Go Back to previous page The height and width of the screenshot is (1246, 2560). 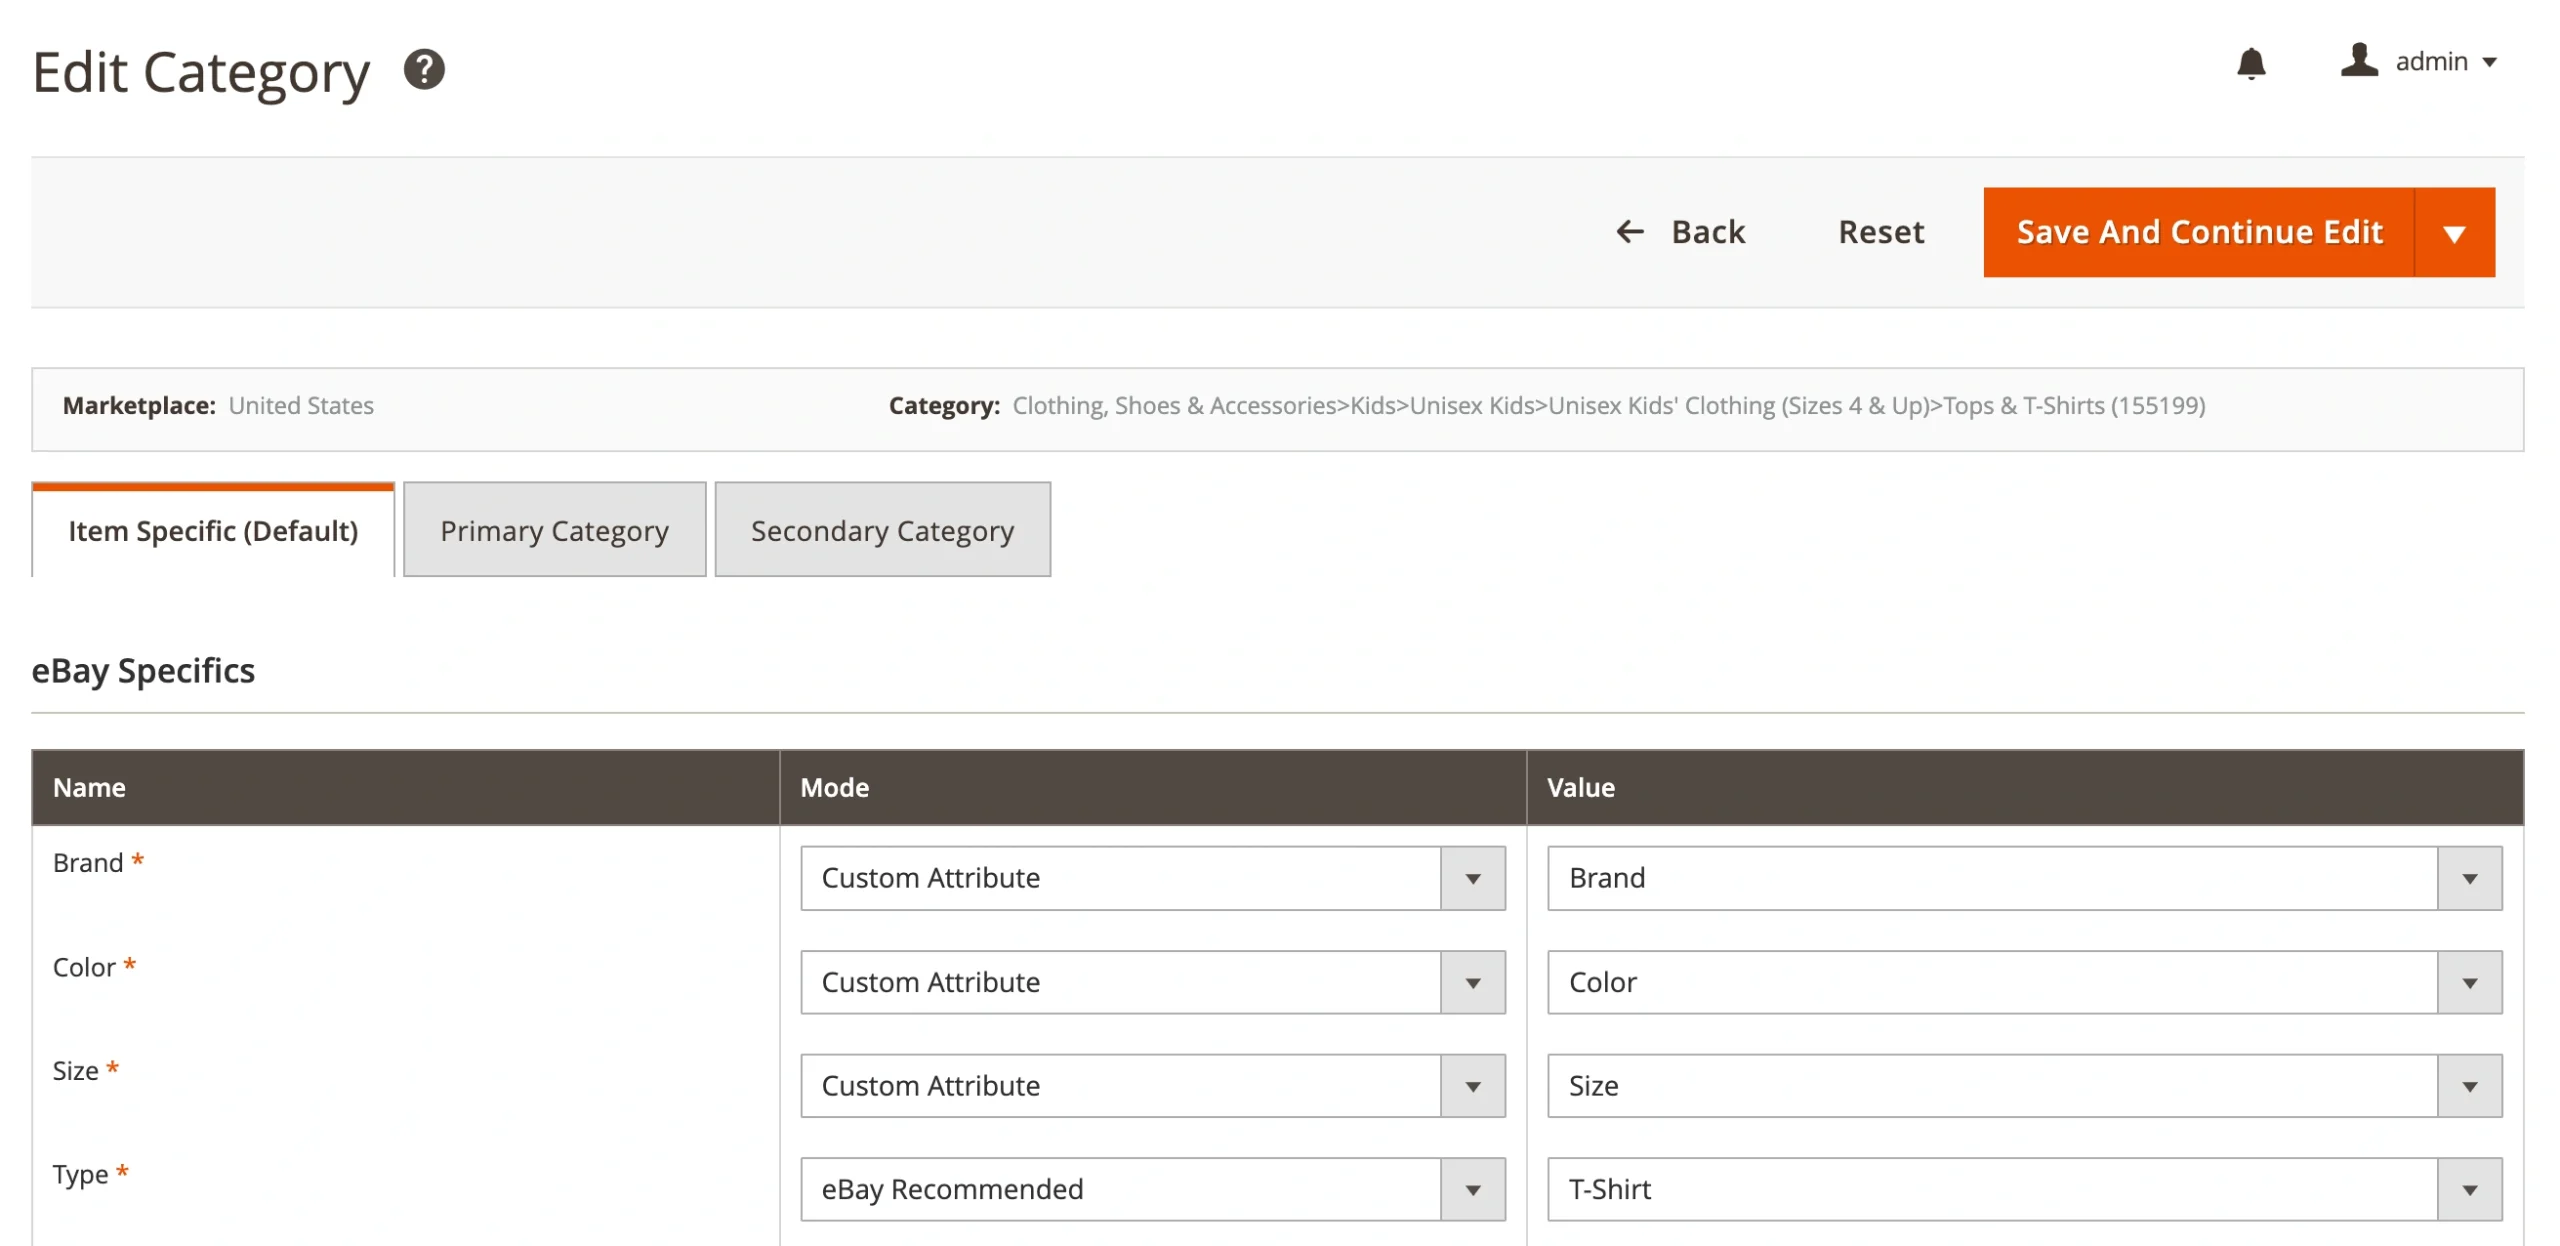click(1707, 232)
